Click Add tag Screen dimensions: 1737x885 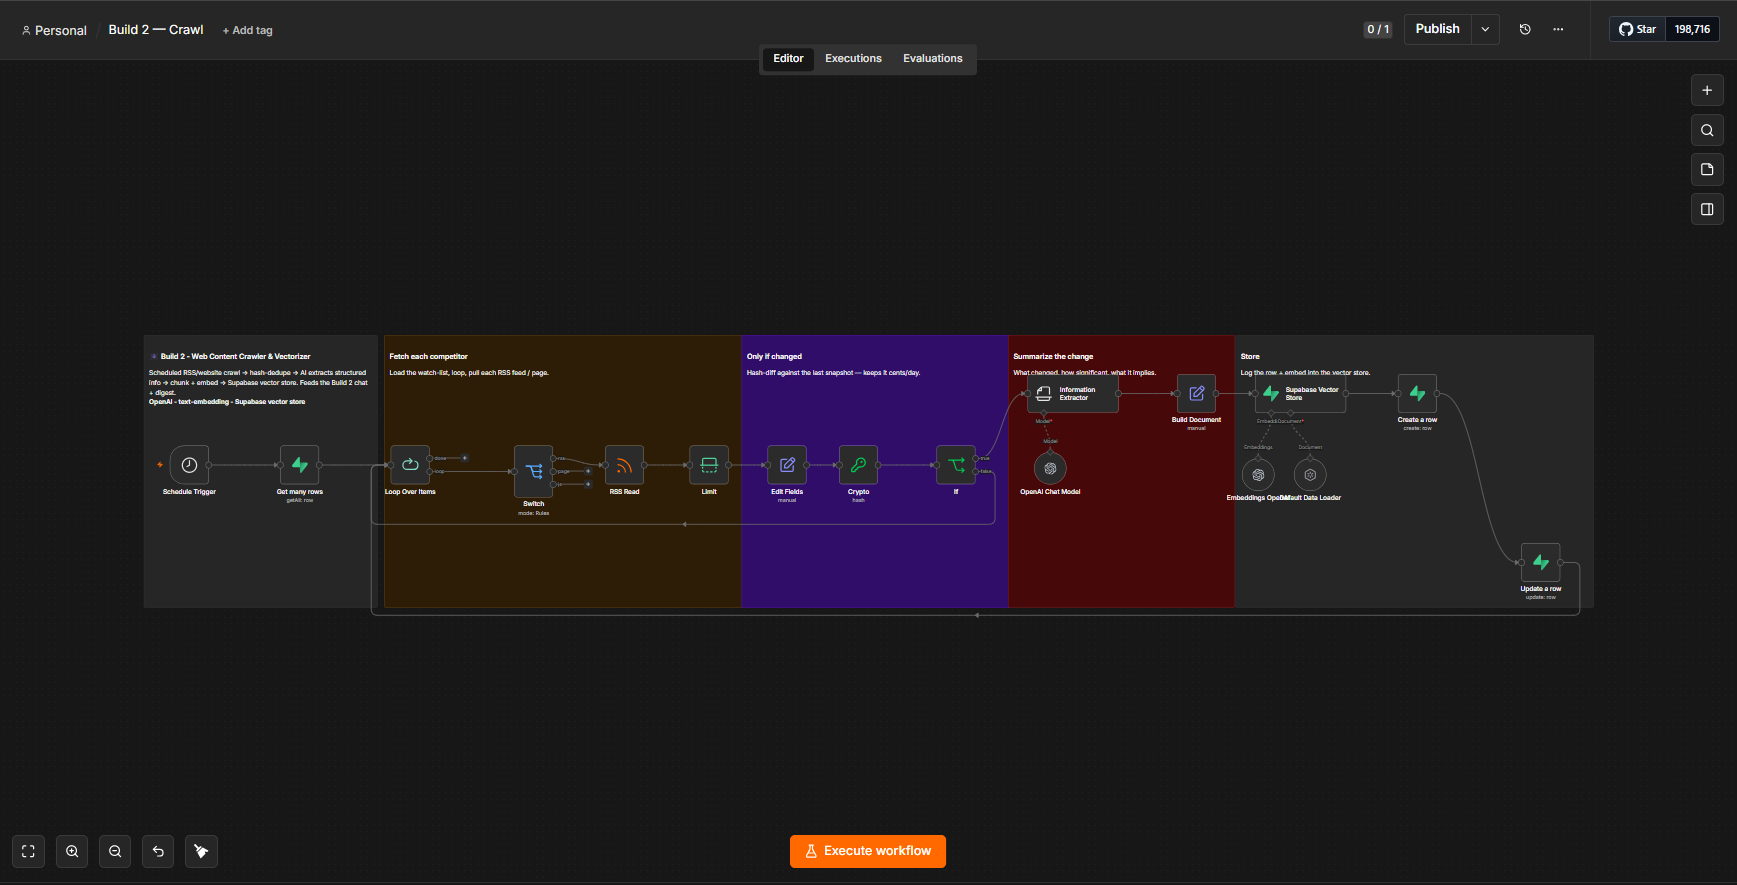[248, 31]
